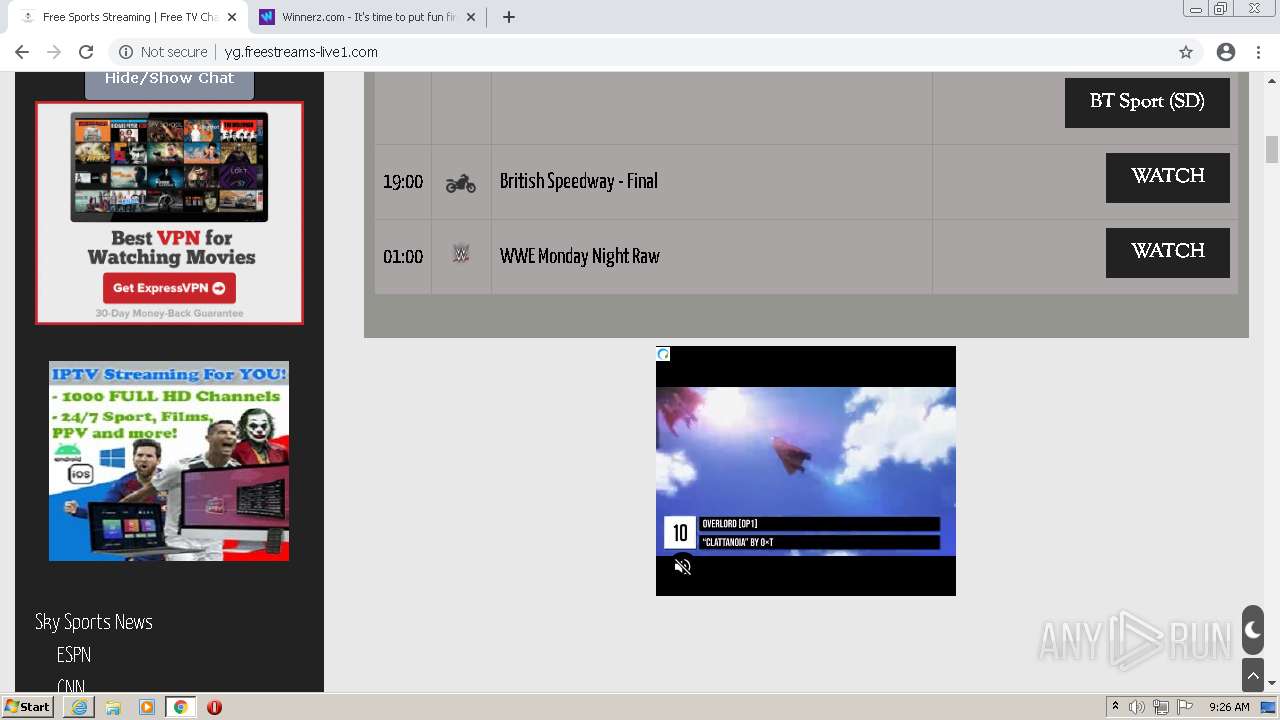Unmute the video ad

683,567
